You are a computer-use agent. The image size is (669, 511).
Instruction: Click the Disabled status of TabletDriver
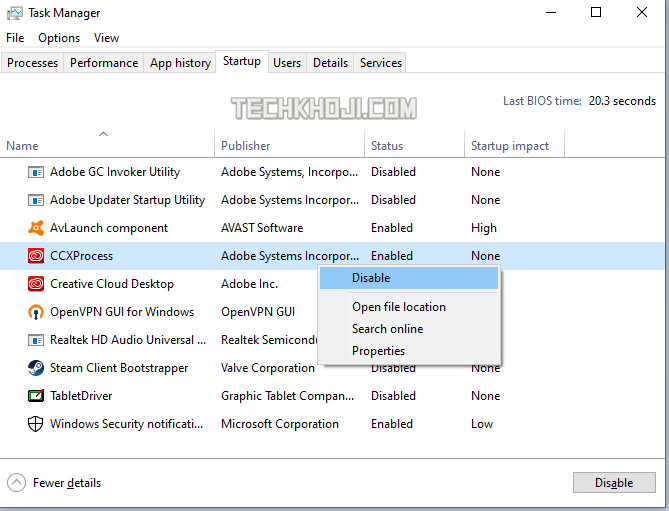coord(393,396)
